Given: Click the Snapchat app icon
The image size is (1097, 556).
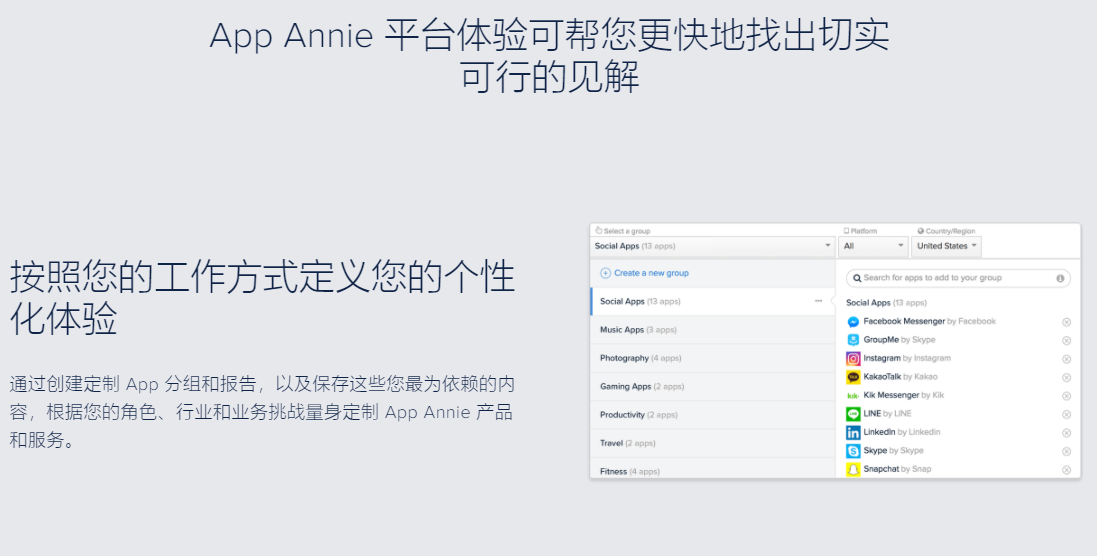Looking at the screenshot, I should [853, 469].
